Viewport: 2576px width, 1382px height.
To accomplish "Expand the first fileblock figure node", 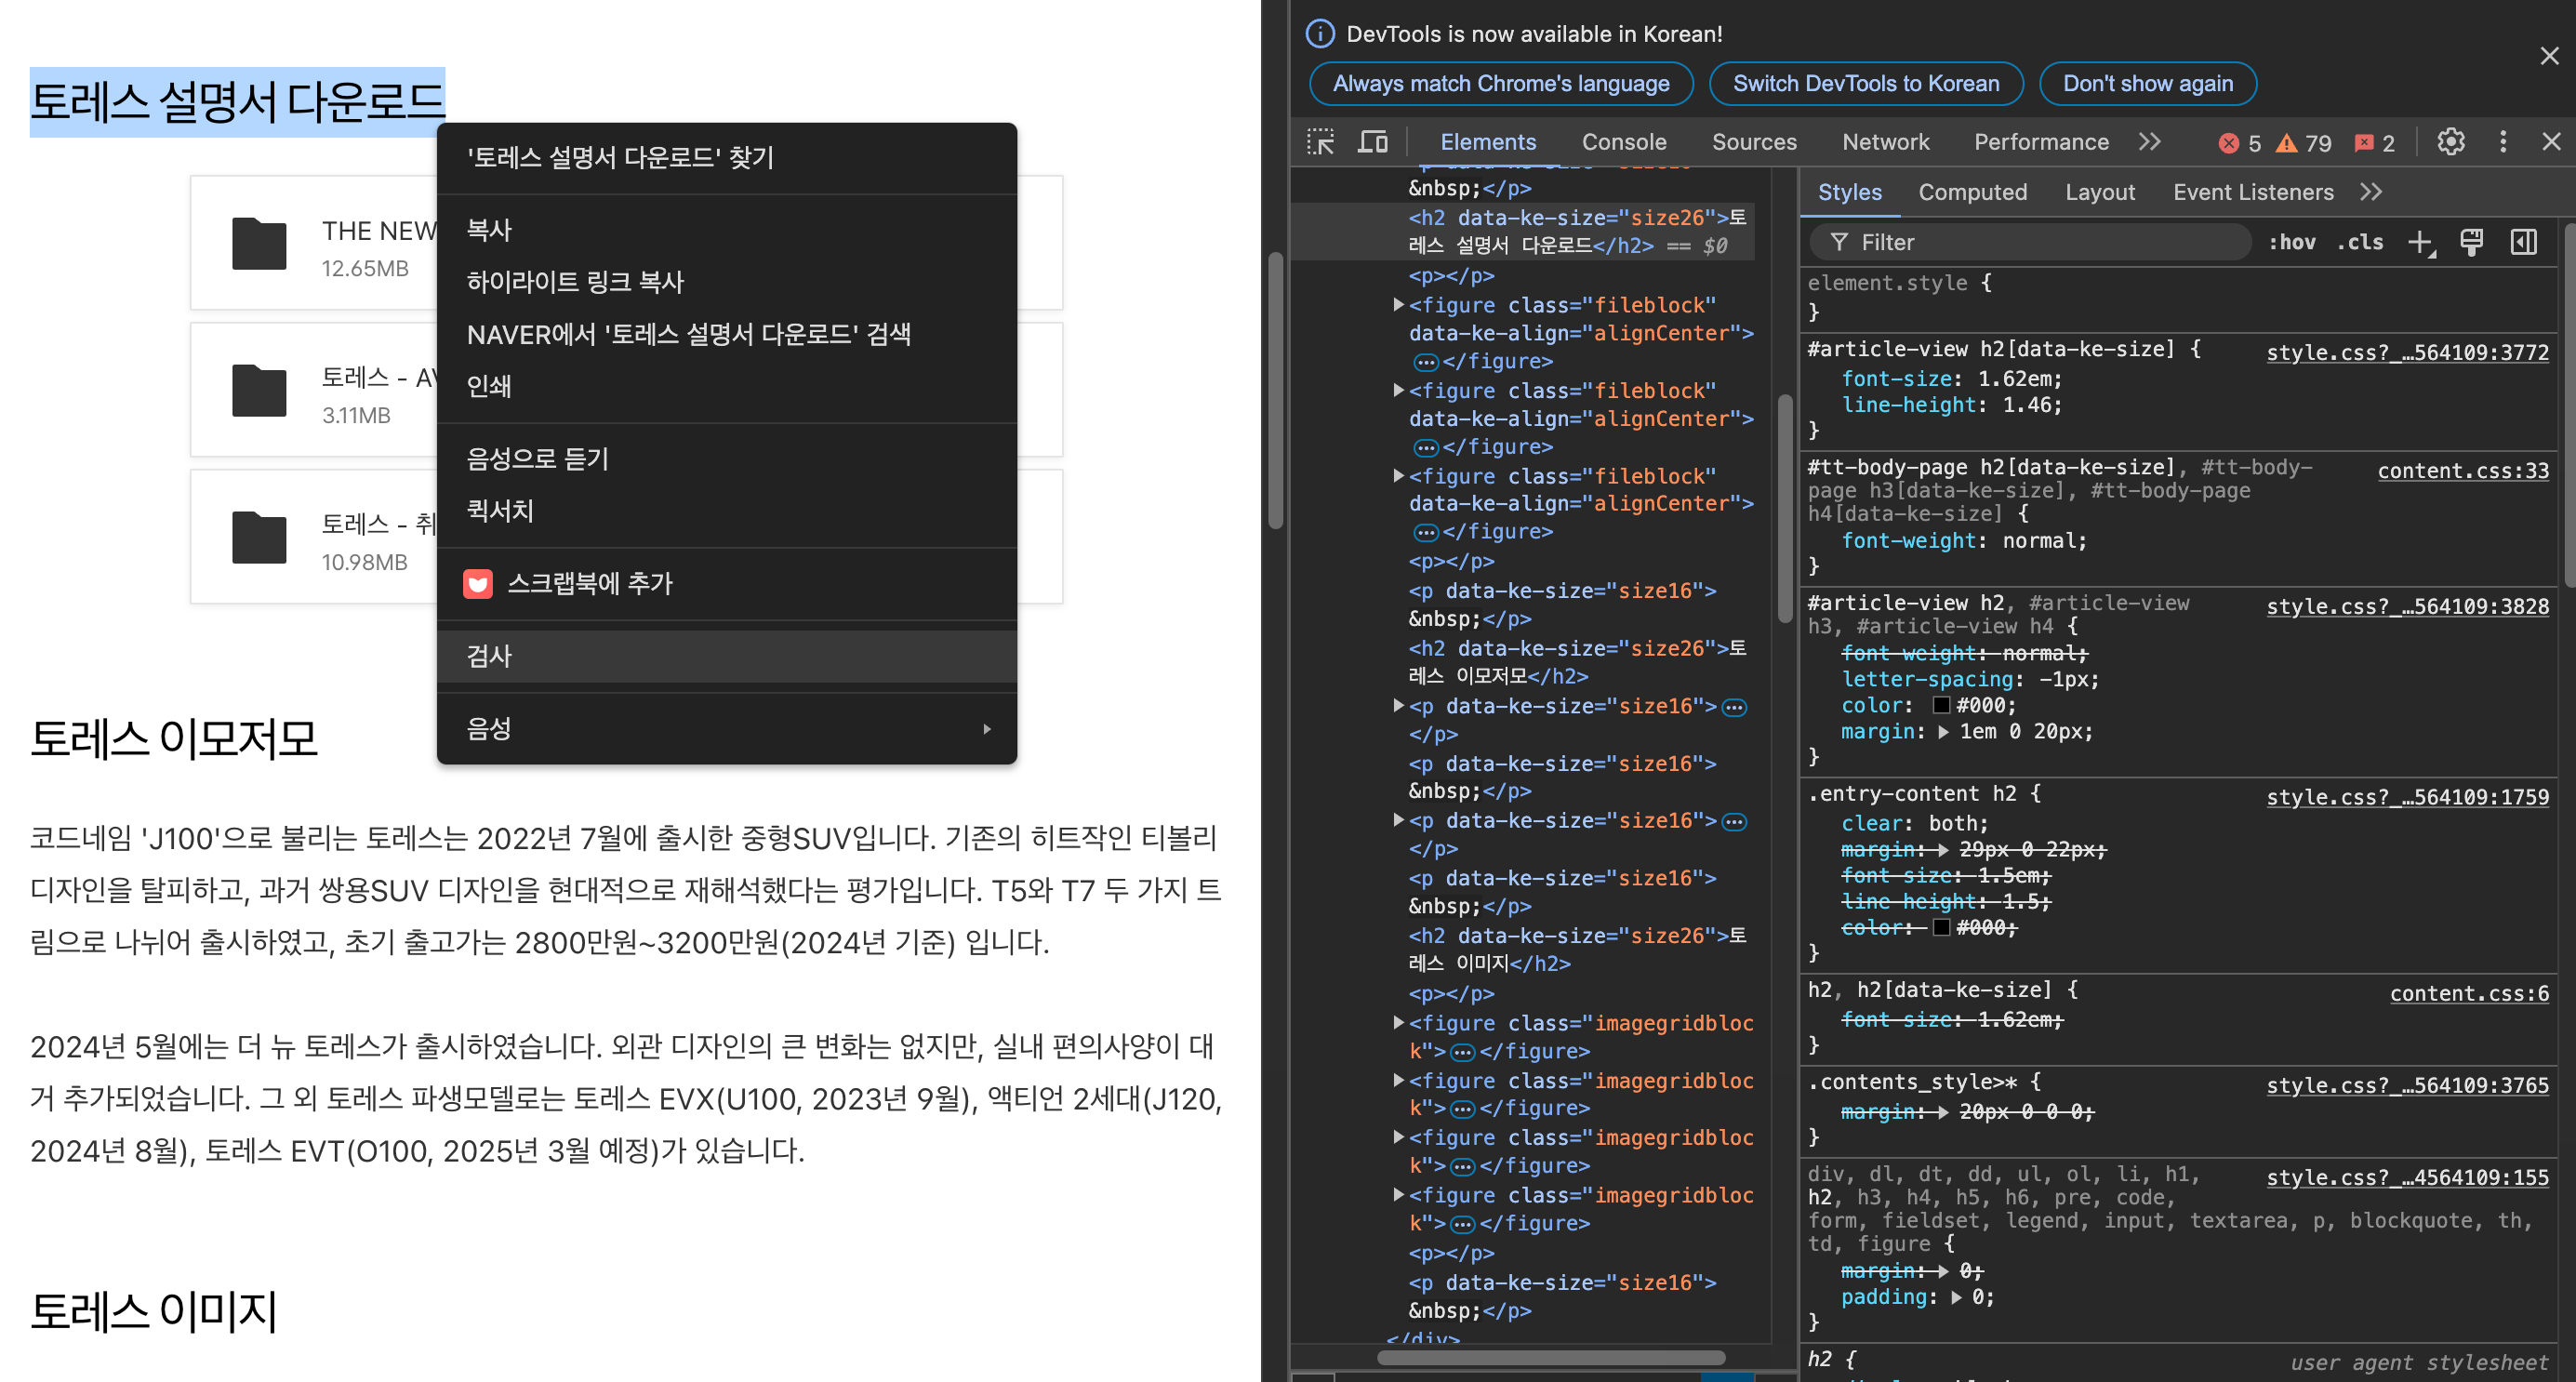I will pyautogui.click(x=1399, y=305).
